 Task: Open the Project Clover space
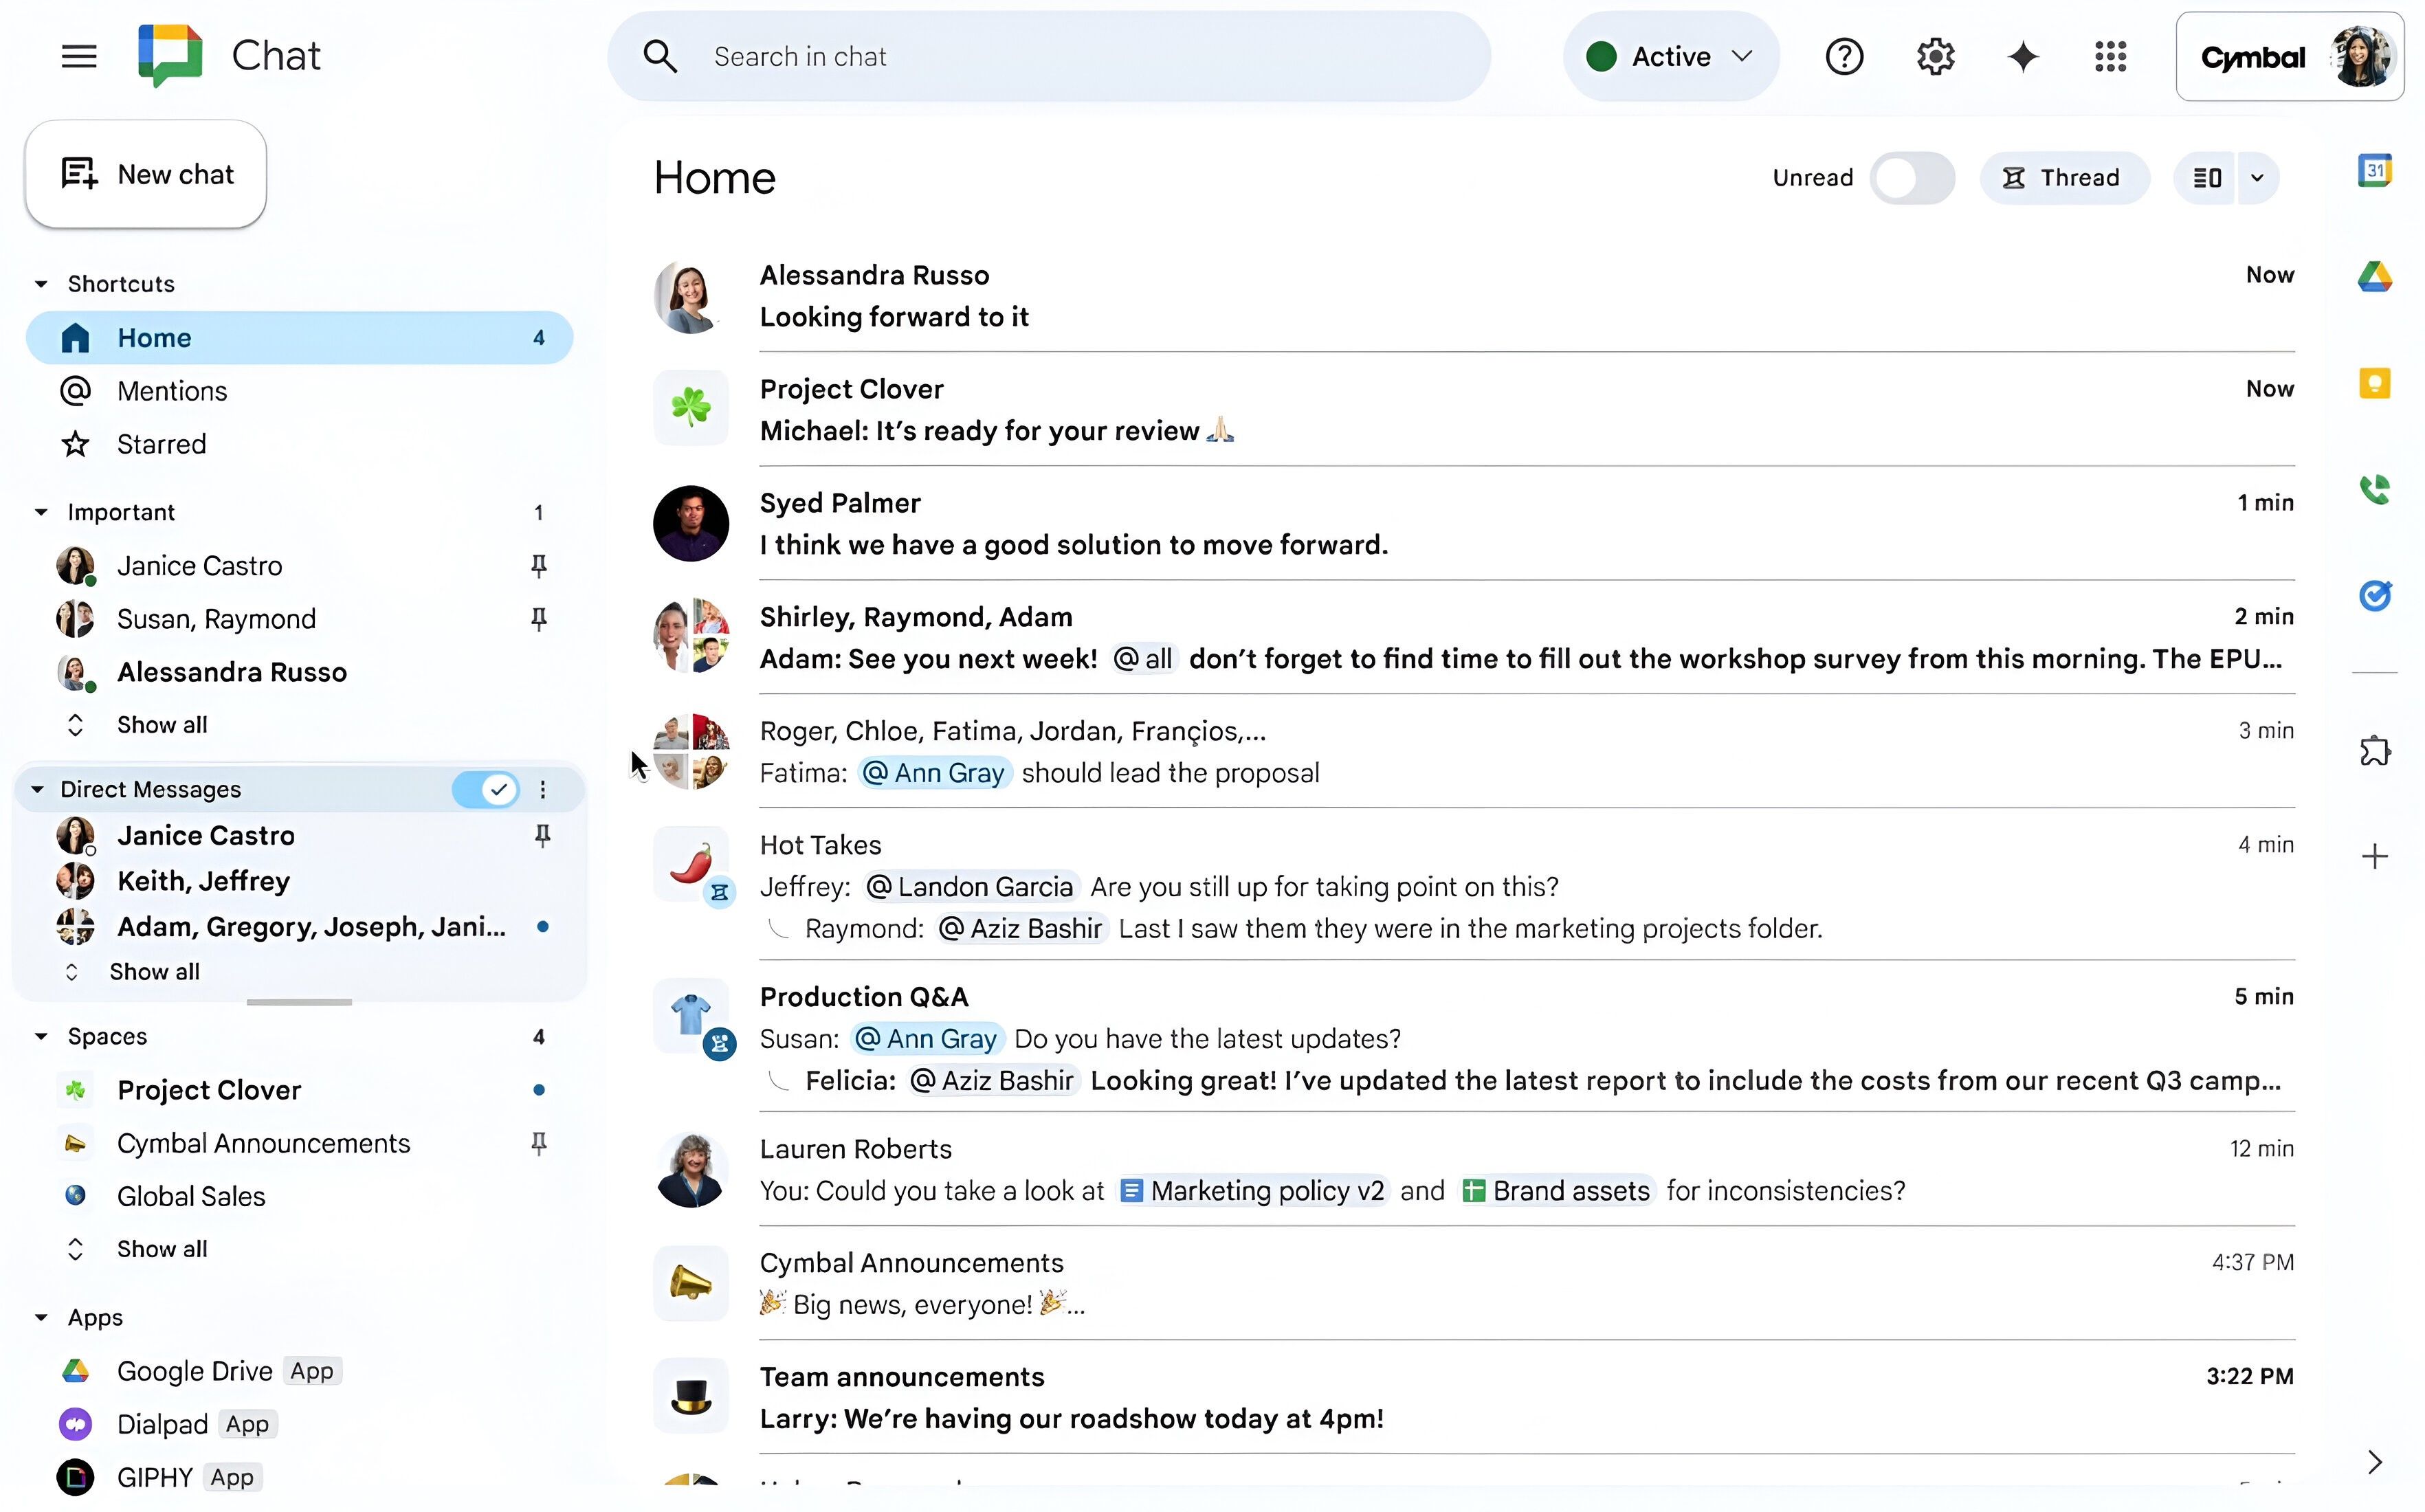click(208, 1089)
